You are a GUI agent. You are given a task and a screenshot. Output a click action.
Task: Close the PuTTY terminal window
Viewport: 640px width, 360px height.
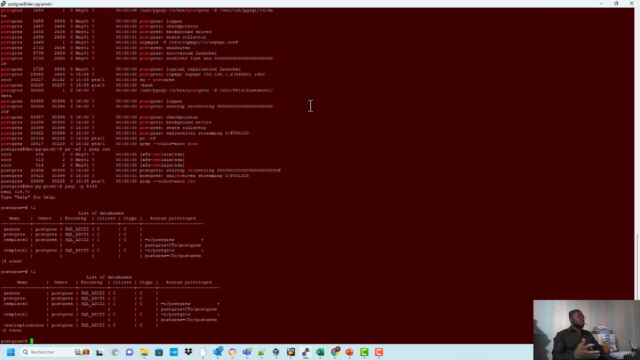click(x=631, y=4)
